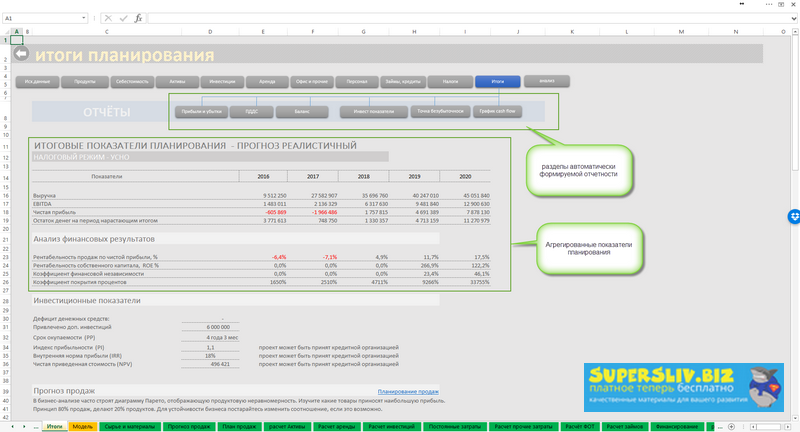Viewport: 800px width, 432px height.
Task: Click the Select All corner of the grid
Action: point(5,31)
